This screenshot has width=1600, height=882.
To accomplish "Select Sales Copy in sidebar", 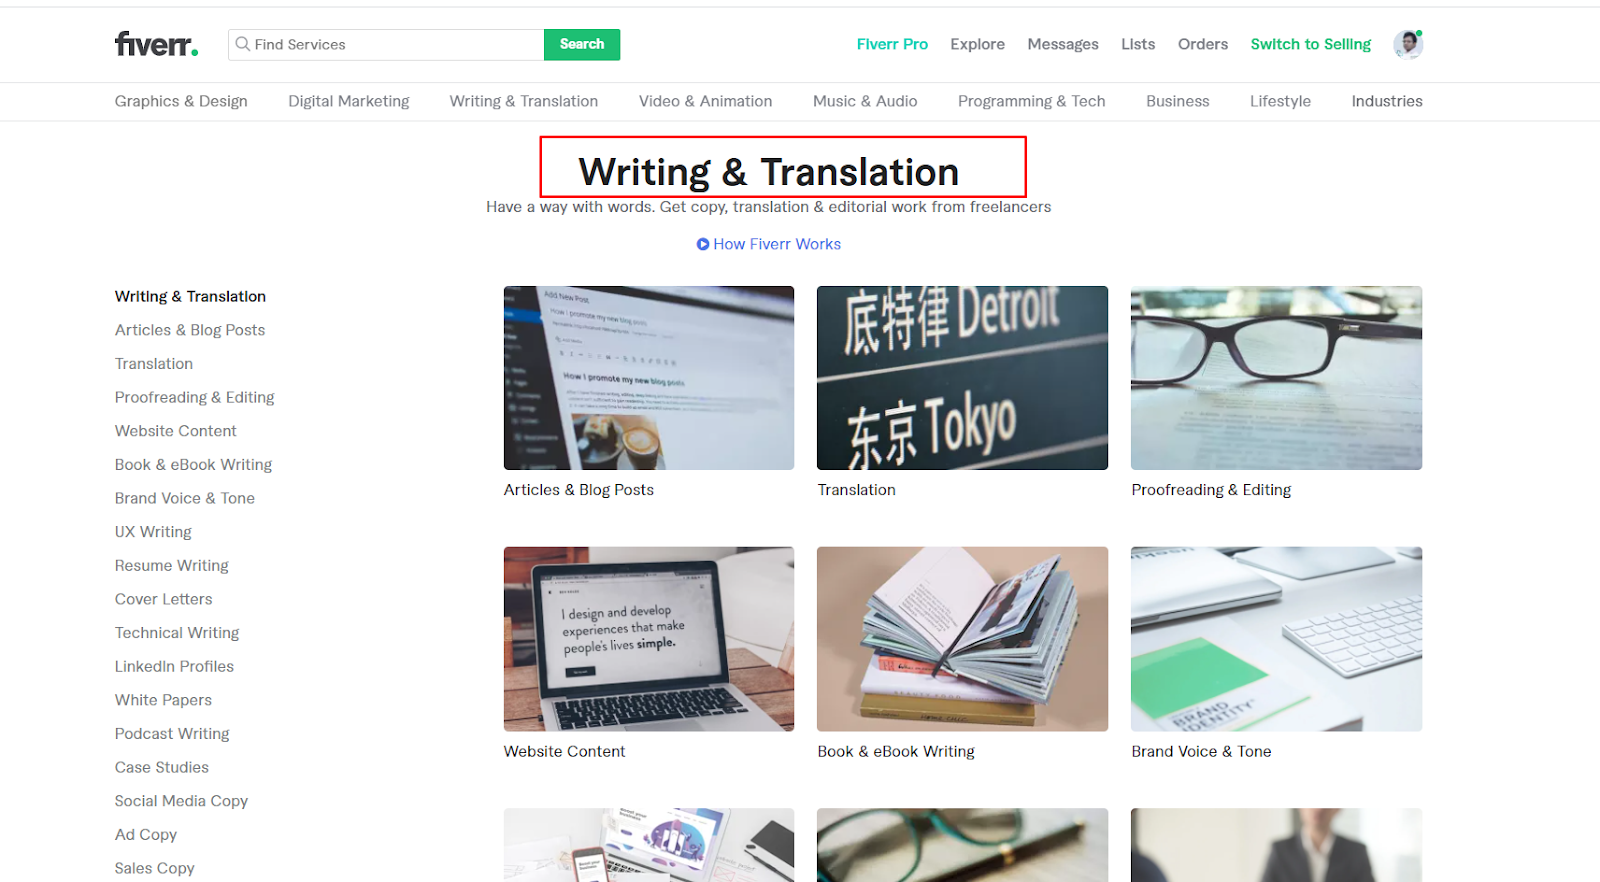I will point(155,868).
